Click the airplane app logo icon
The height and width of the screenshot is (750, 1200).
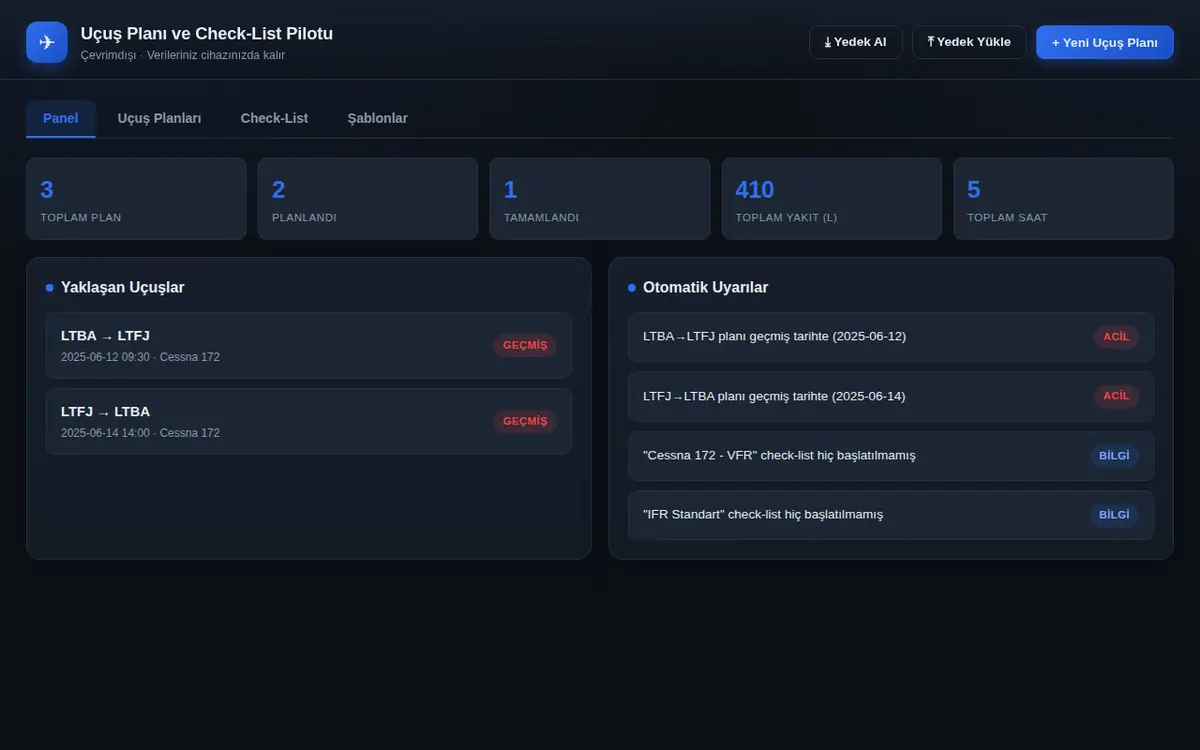point(47,42)
